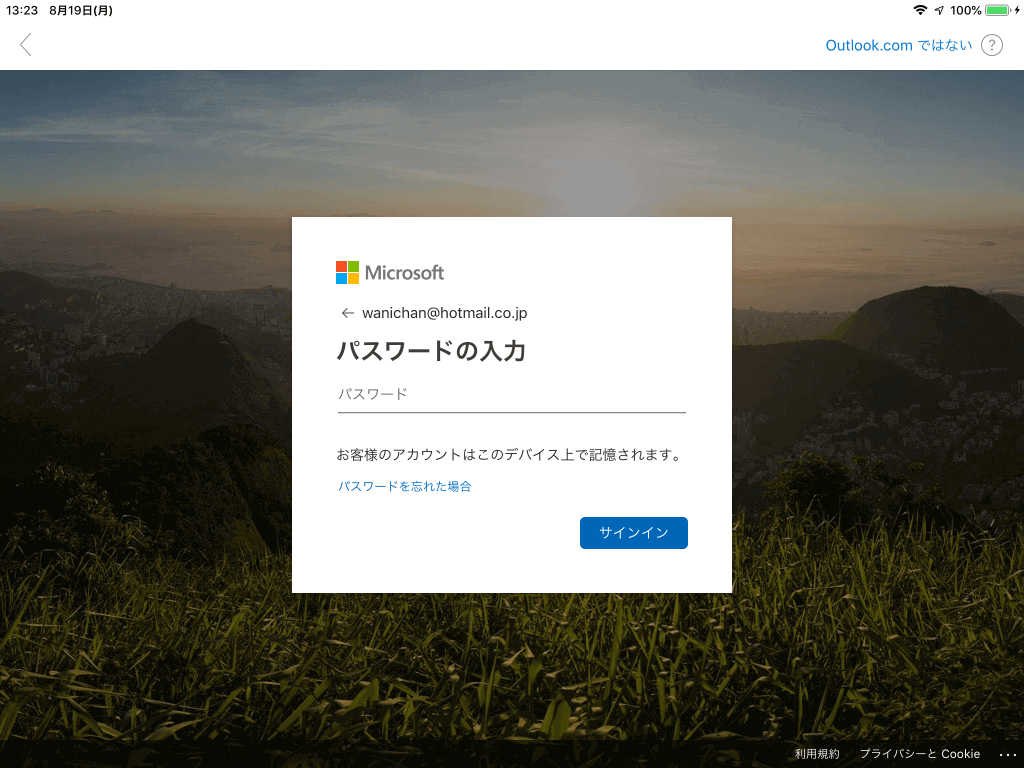Viewport: 1024px width, 768px height.
Task: Open the 'パスワードを忘れた場合' link
Action: pyautogui.click(x=404, y=486)
